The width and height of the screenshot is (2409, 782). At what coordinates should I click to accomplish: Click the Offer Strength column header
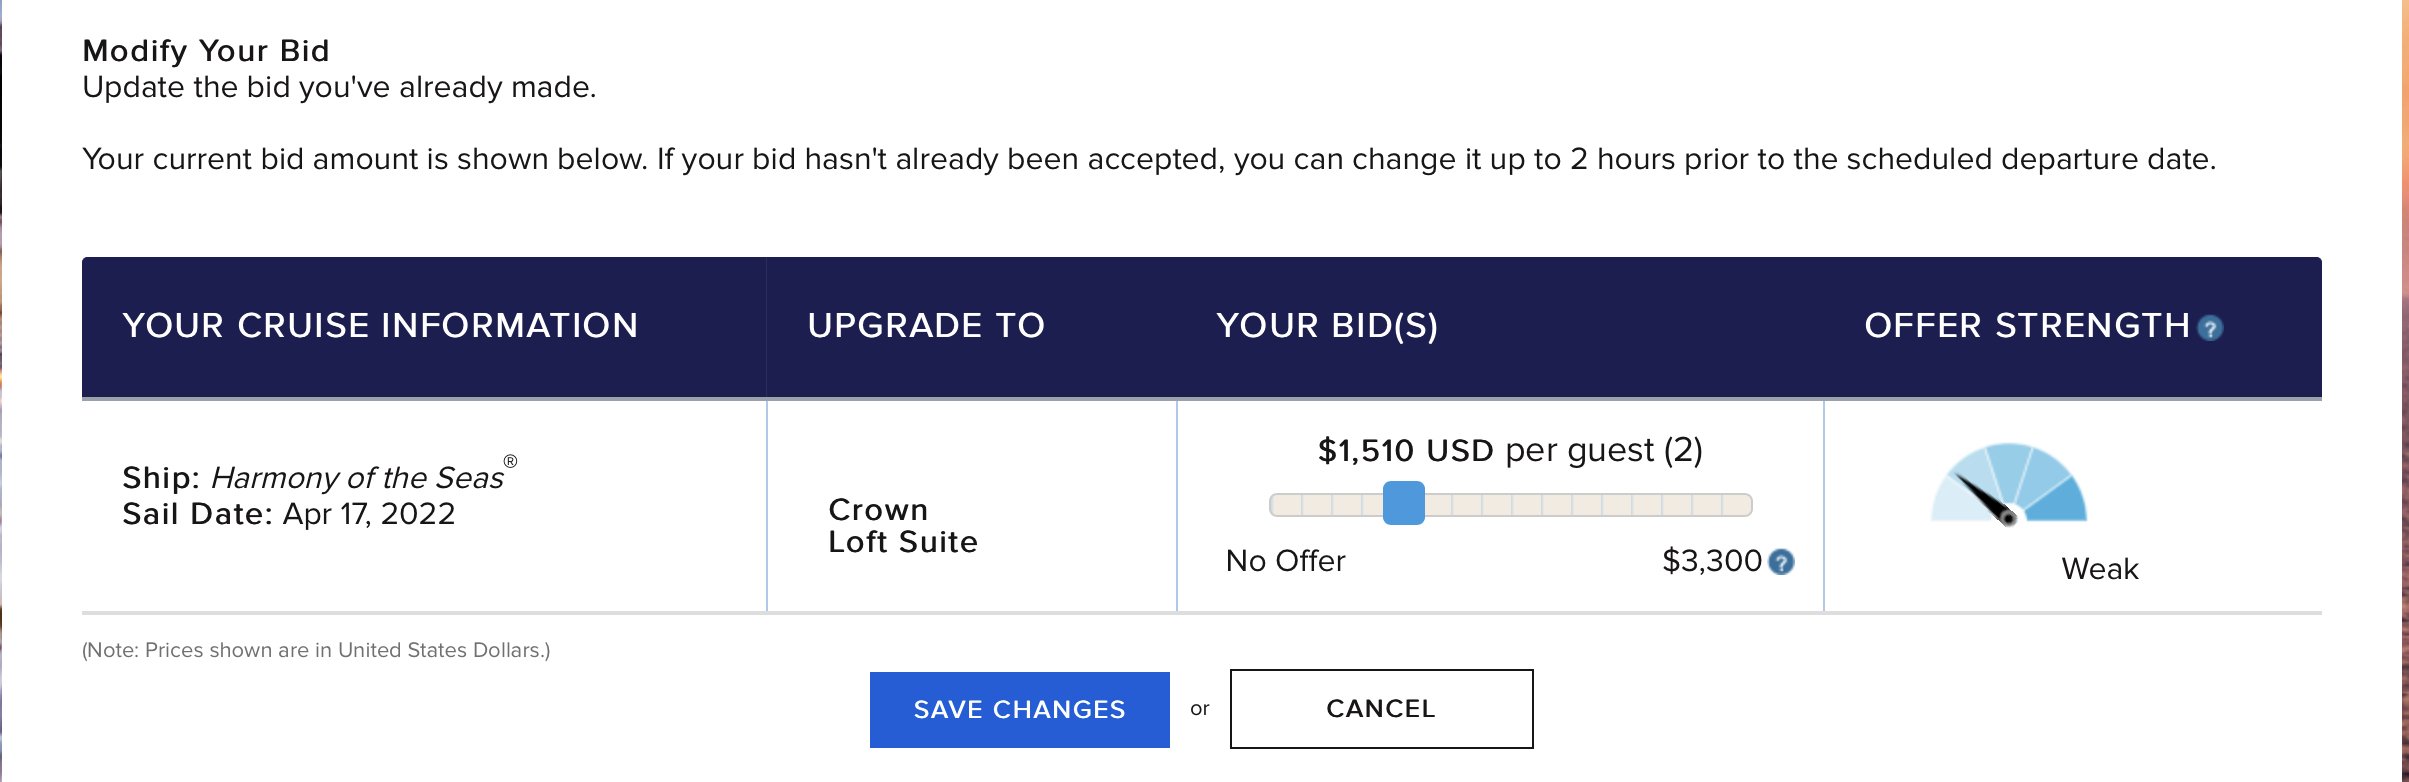(x=2027, y=326)
